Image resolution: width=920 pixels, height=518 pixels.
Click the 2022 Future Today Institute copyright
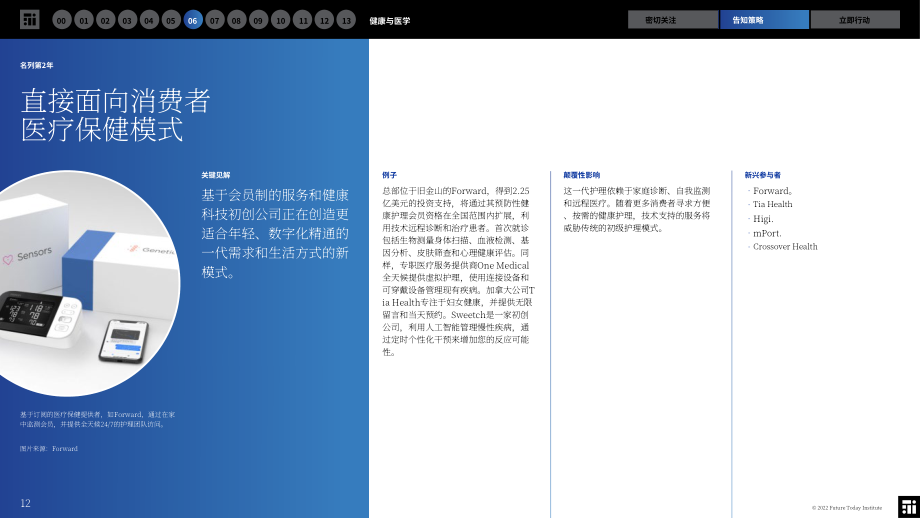[x=847, y=507]
